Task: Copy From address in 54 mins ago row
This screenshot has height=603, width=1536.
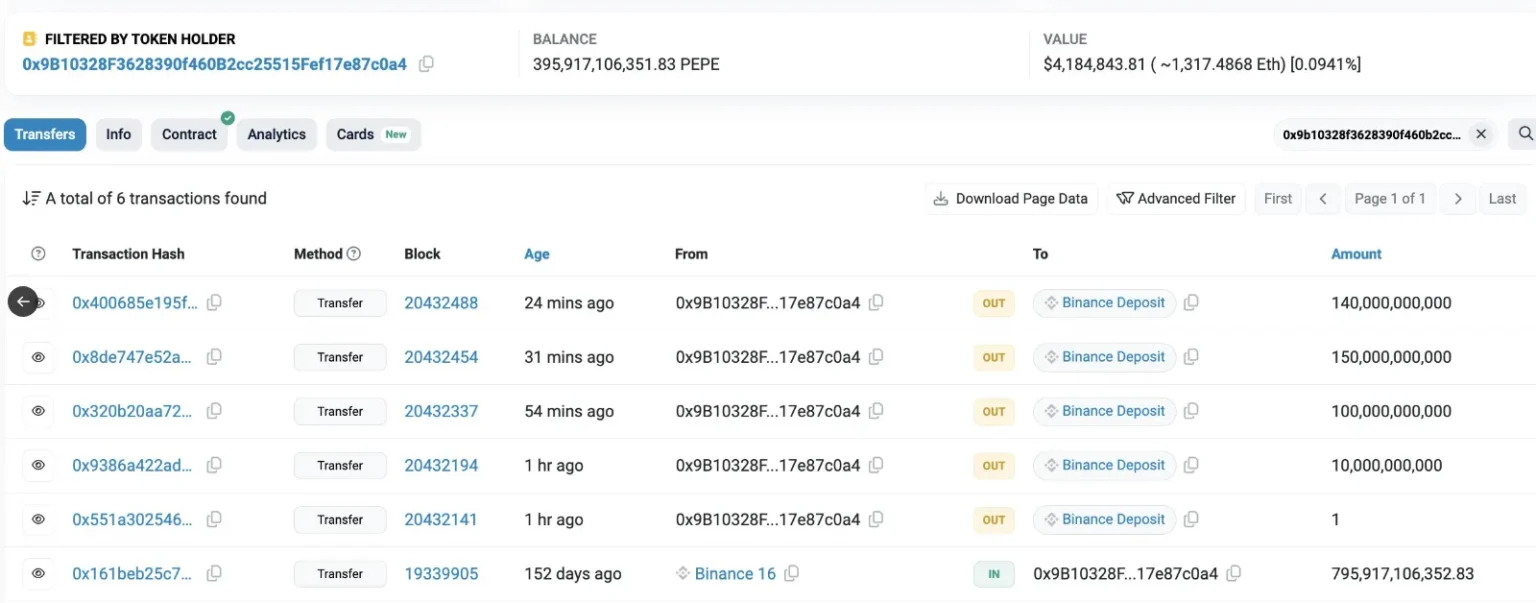Action: (876, 411)
